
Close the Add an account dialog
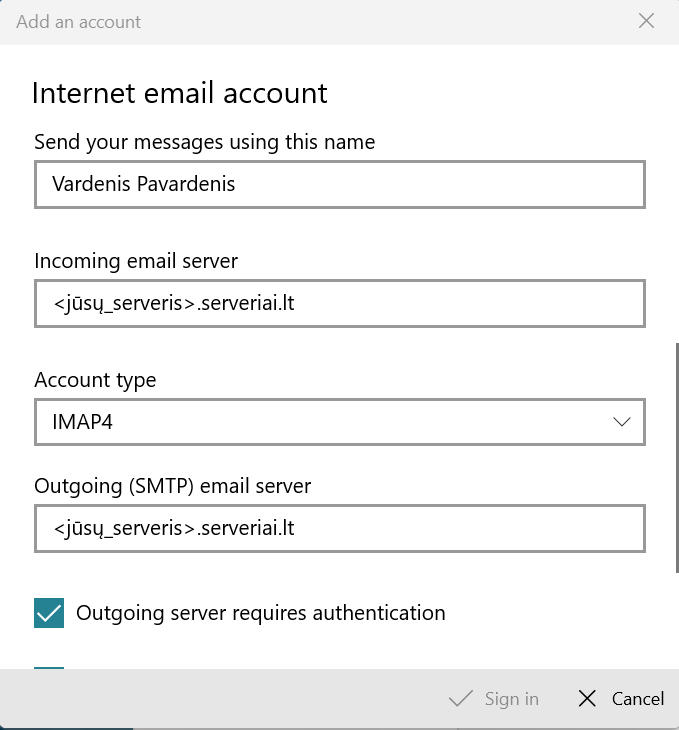(646, 21)
